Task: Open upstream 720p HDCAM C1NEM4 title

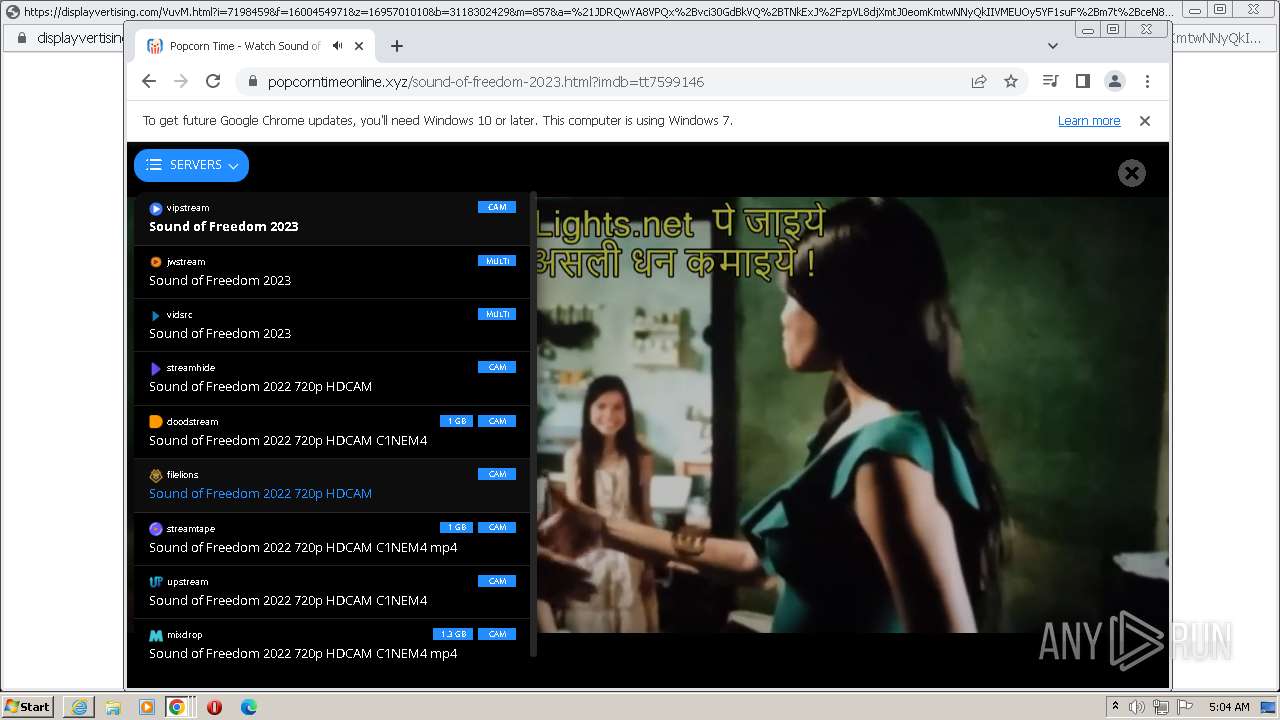Action: coord(288,600)
